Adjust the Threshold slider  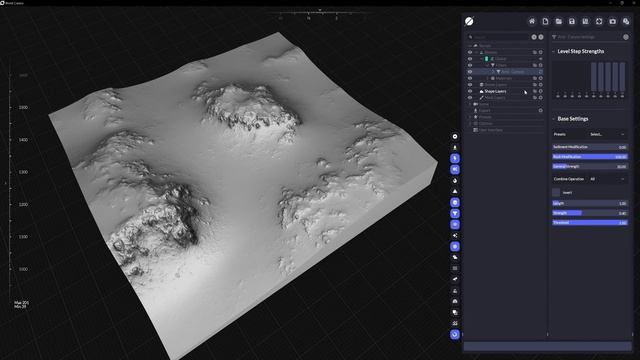tap(590, 223)
